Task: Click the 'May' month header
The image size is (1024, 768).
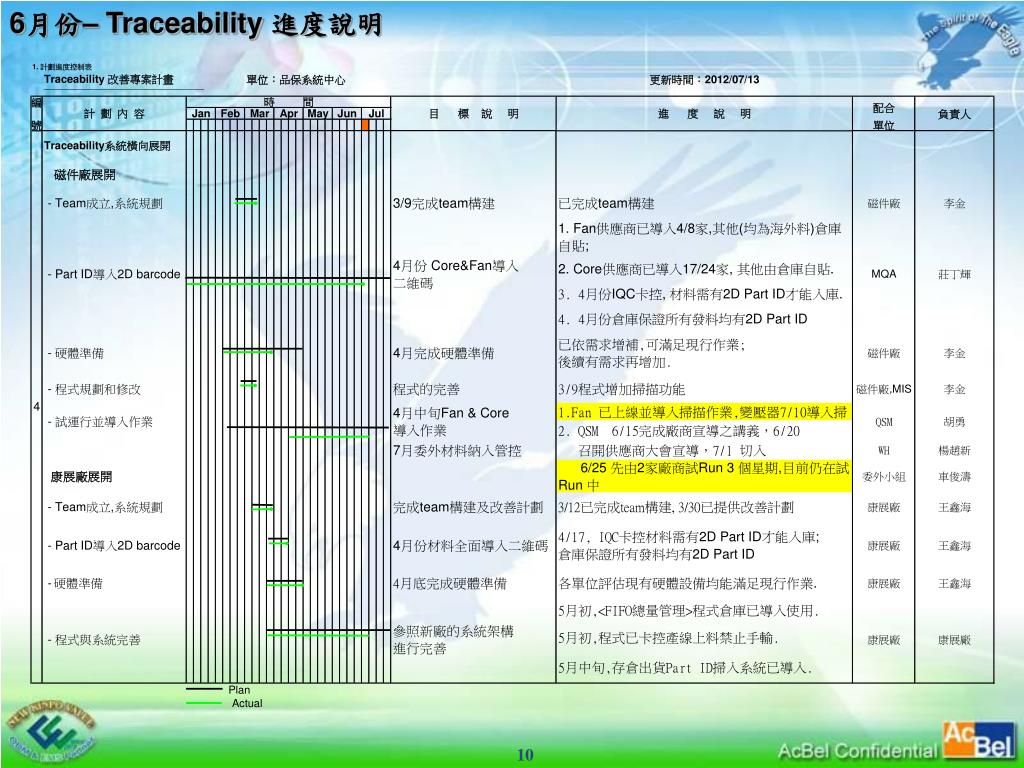Action: (x=317, y=114)
